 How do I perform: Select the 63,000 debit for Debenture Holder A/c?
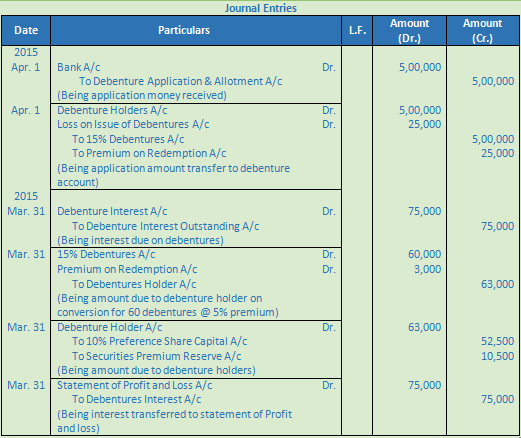[425, 327]
